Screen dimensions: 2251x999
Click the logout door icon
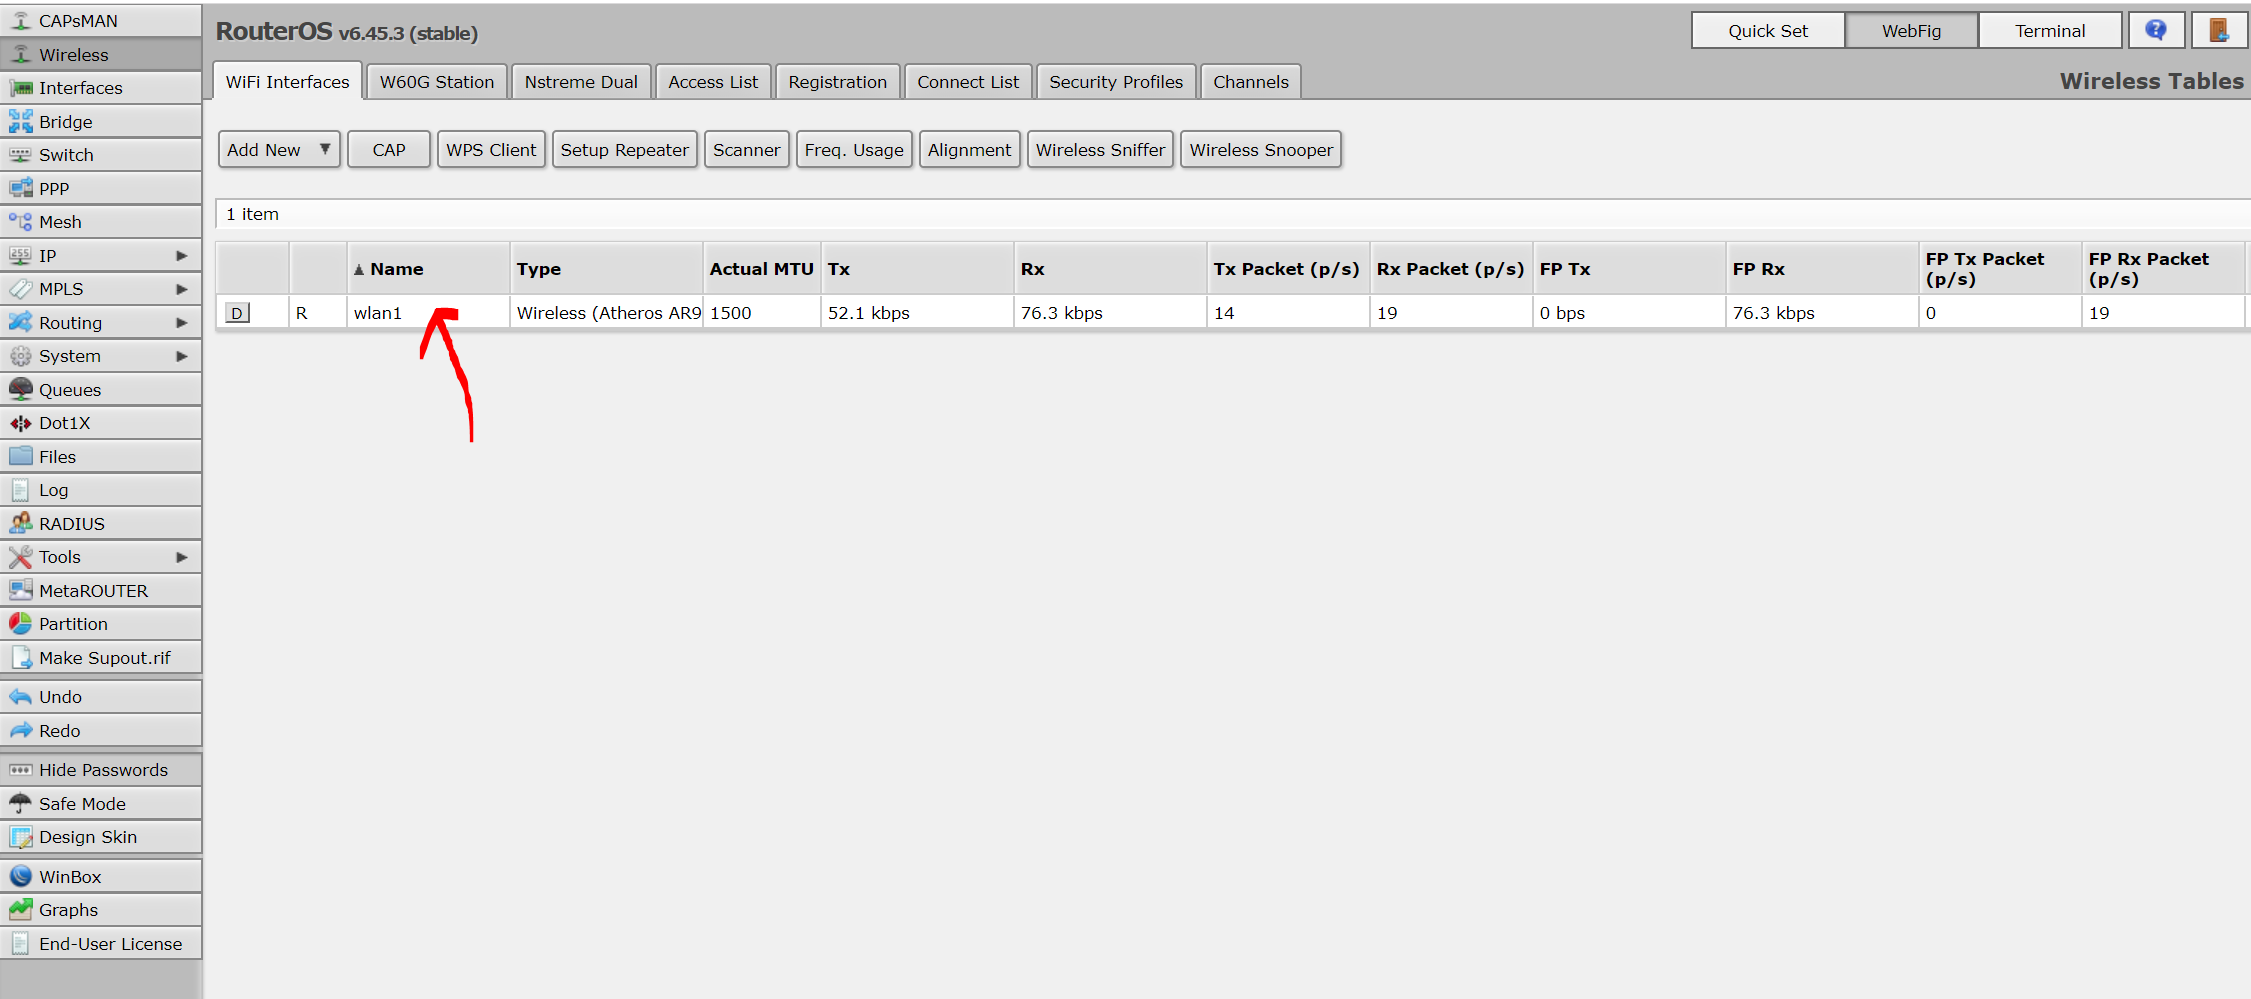[x=2218, y=30]
